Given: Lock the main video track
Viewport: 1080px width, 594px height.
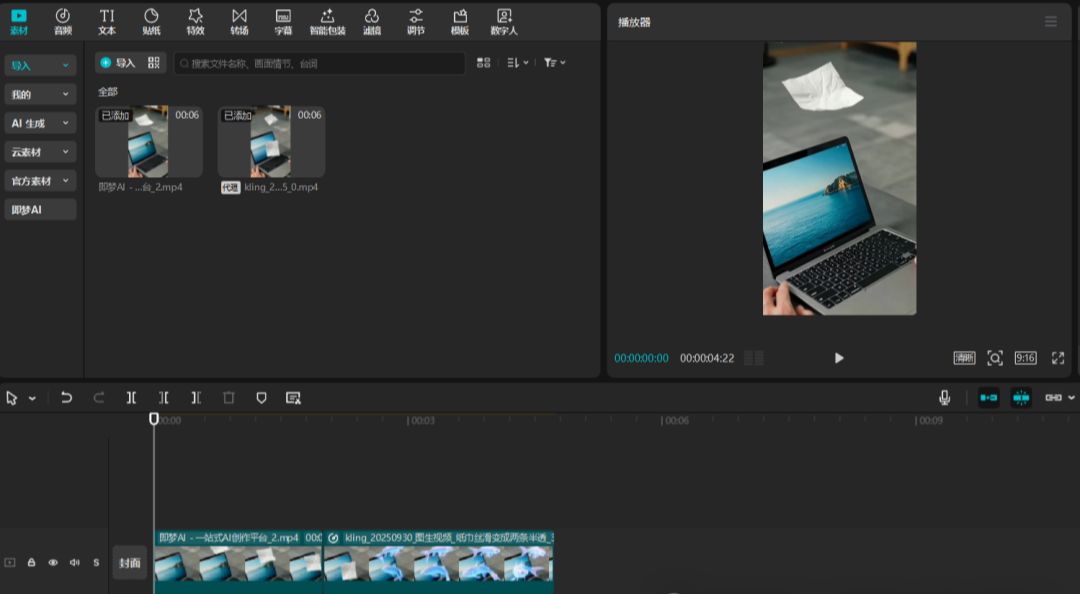Looking at the screenshot, I should [x=31, y=563].
